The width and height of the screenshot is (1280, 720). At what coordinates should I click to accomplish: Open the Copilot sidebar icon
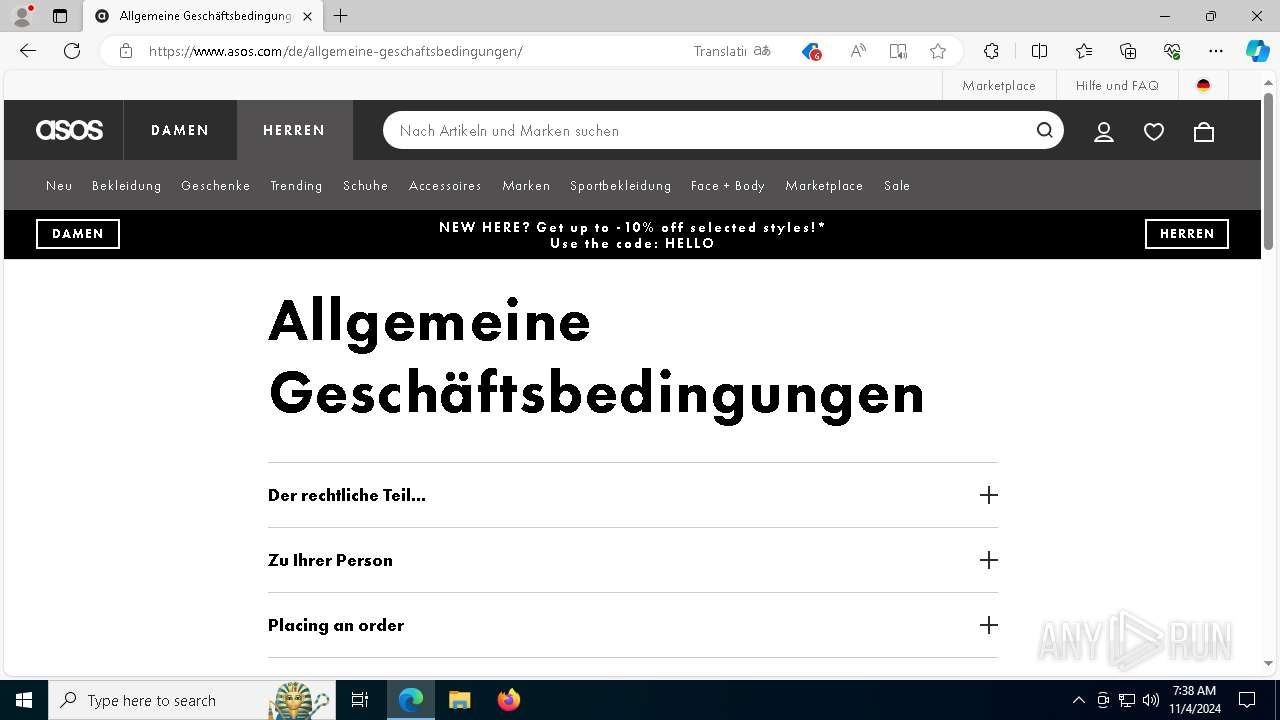1257,51
